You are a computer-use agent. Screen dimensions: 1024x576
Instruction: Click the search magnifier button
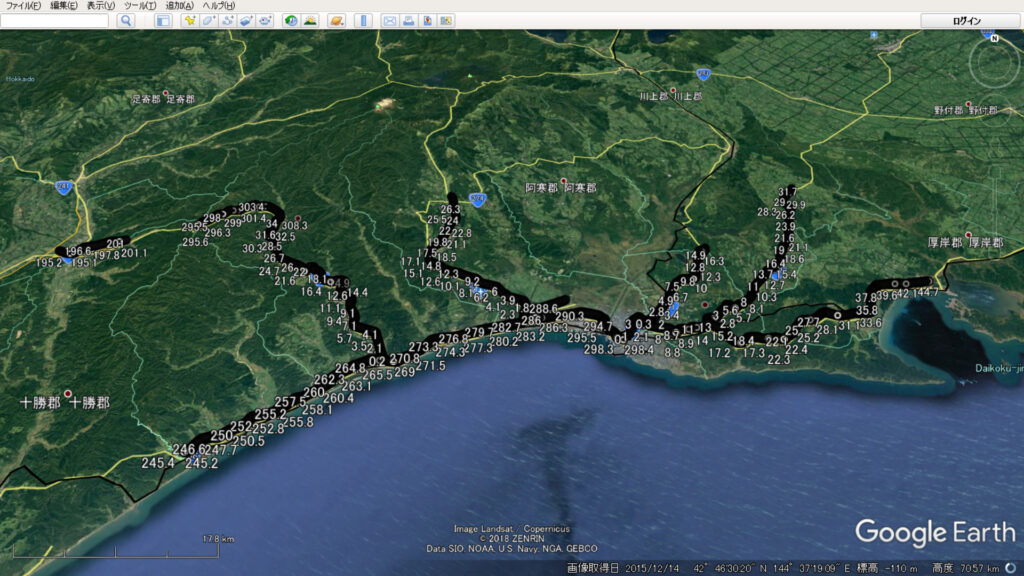tap(126, 20)
